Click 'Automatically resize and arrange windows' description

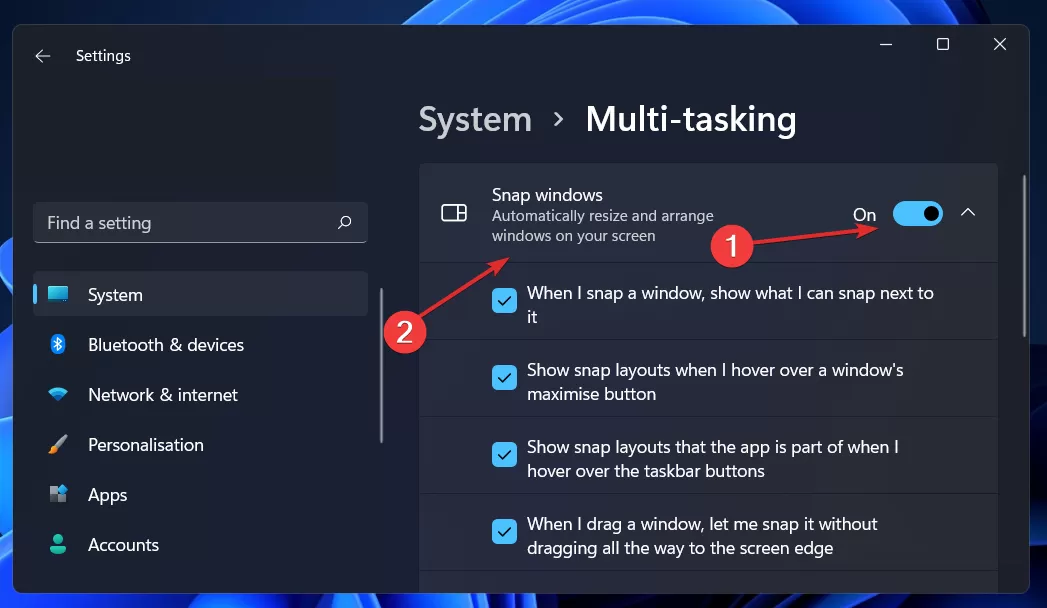coord(602,226)
